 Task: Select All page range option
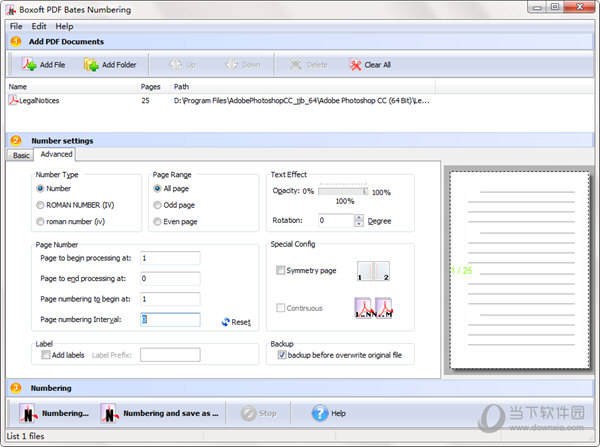pyautogui.click(x=157, y=188)
